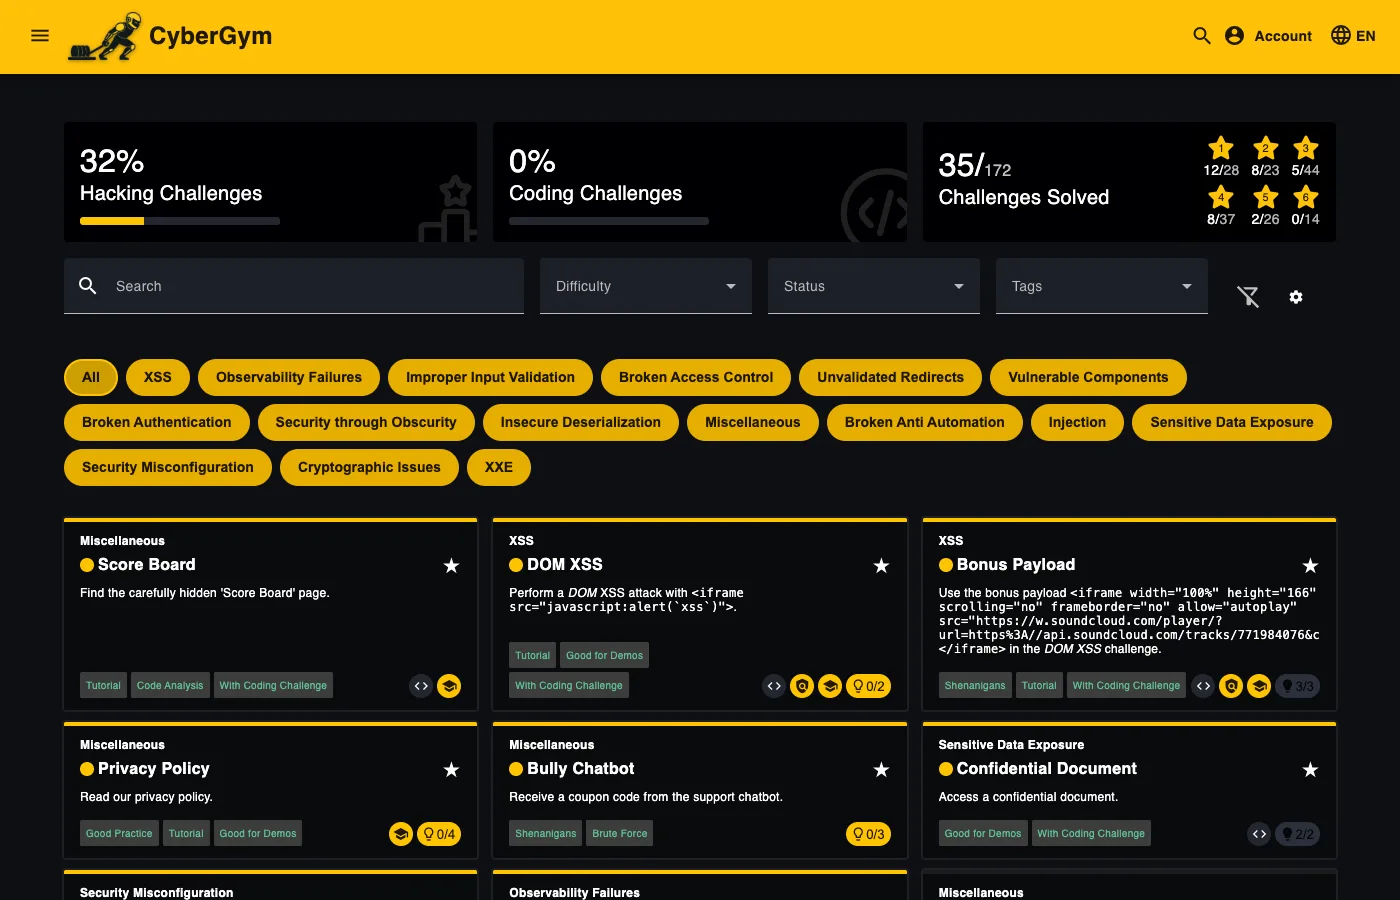1400x900 pixels.
Task: Click the 4-star difficulty icon showing 8/37
Action: pos(1221,196)
